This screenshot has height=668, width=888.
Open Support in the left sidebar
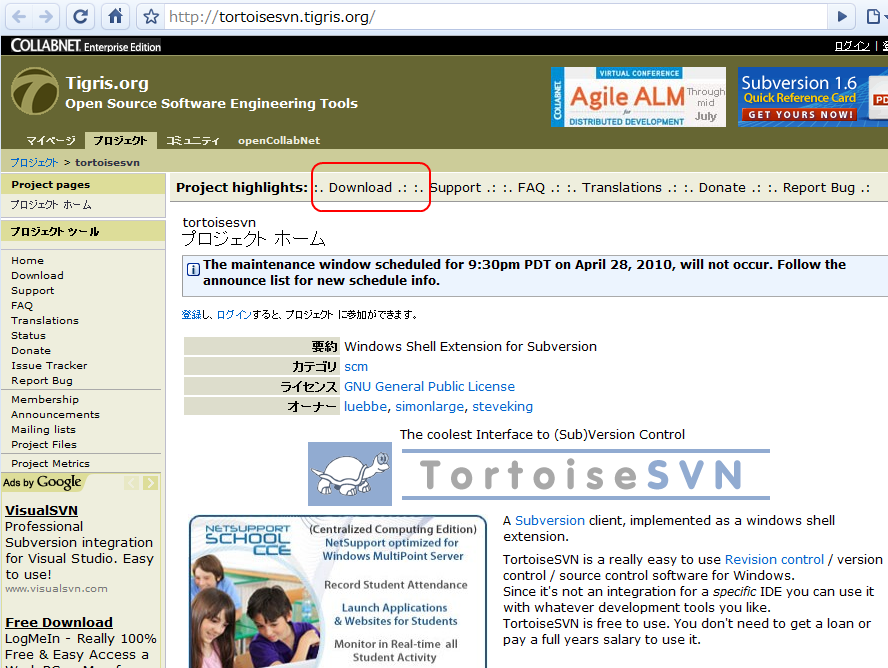pos(33,290)
